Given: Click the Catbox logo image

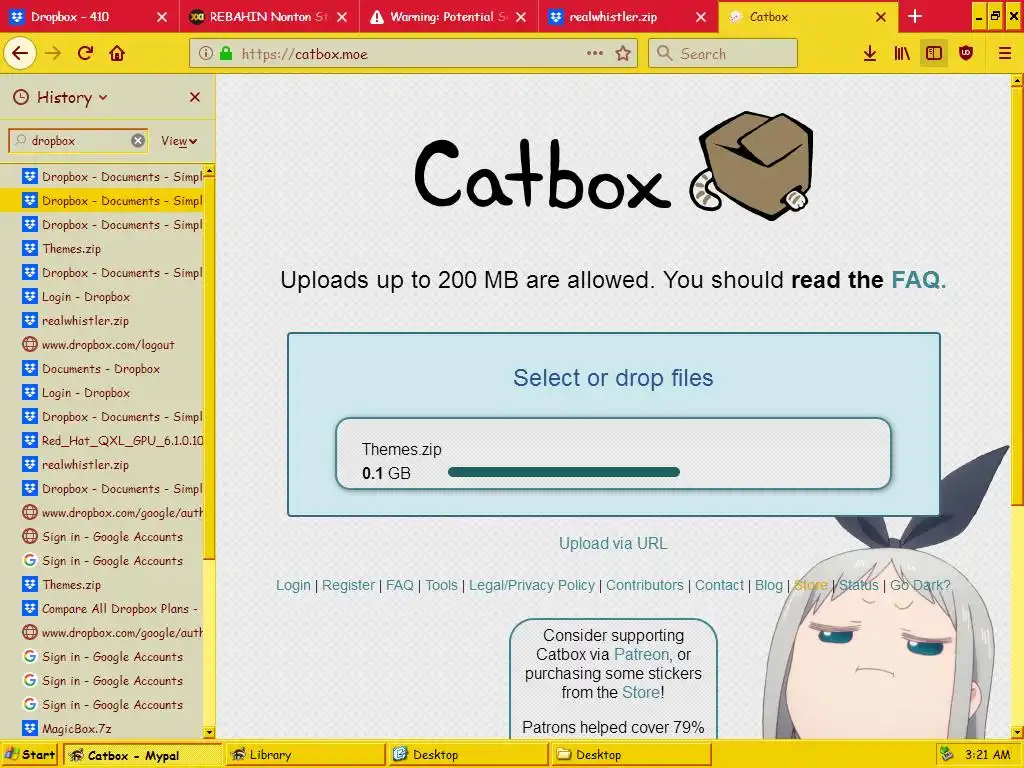Looking at the screenshot, I should (x=613, y=168).
